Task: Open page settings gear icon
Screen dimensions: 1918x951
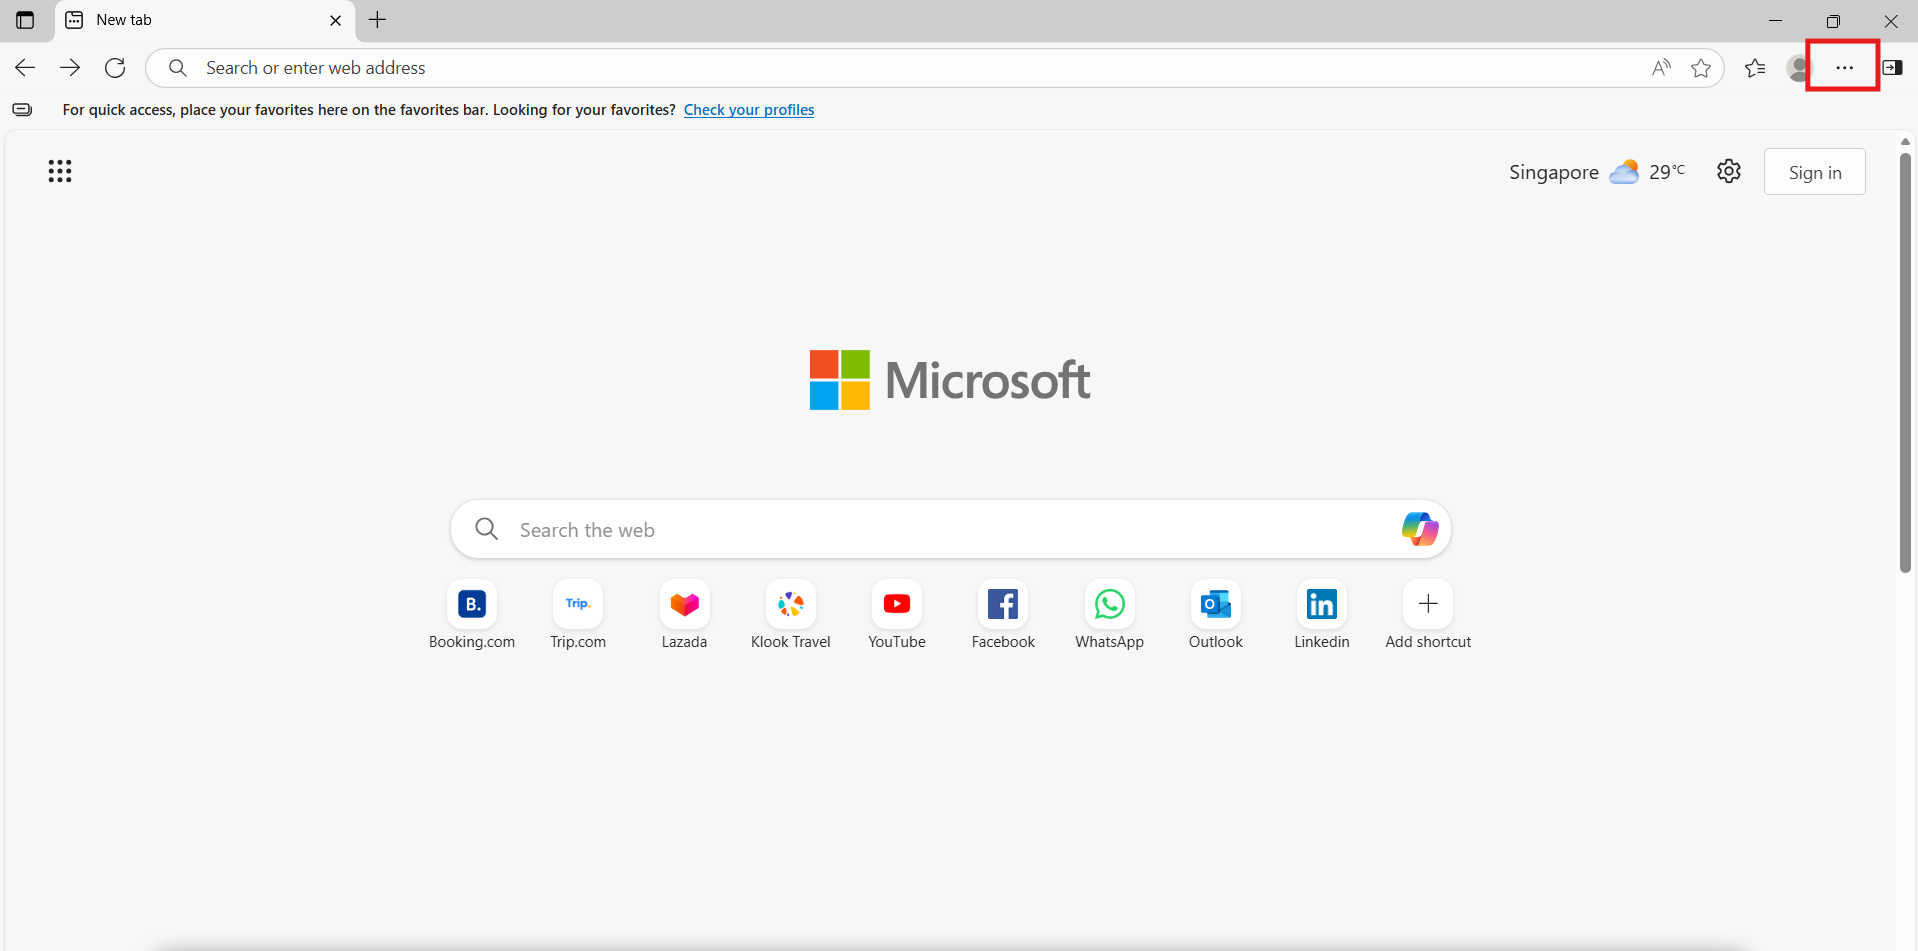Action: click(x=1728, y=172)
